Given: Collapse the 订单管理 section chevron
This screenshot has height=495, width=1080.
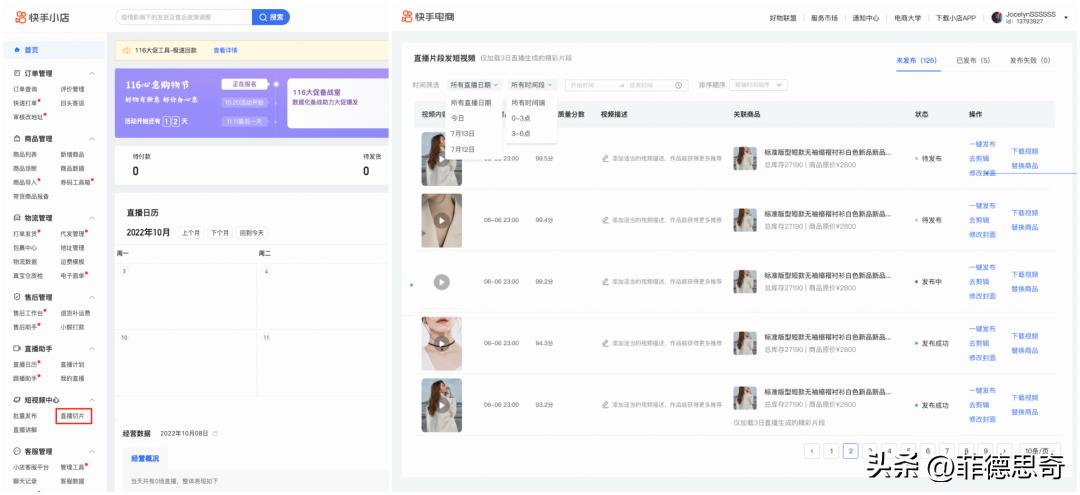Looking at the screenshot, I should 92,73.
